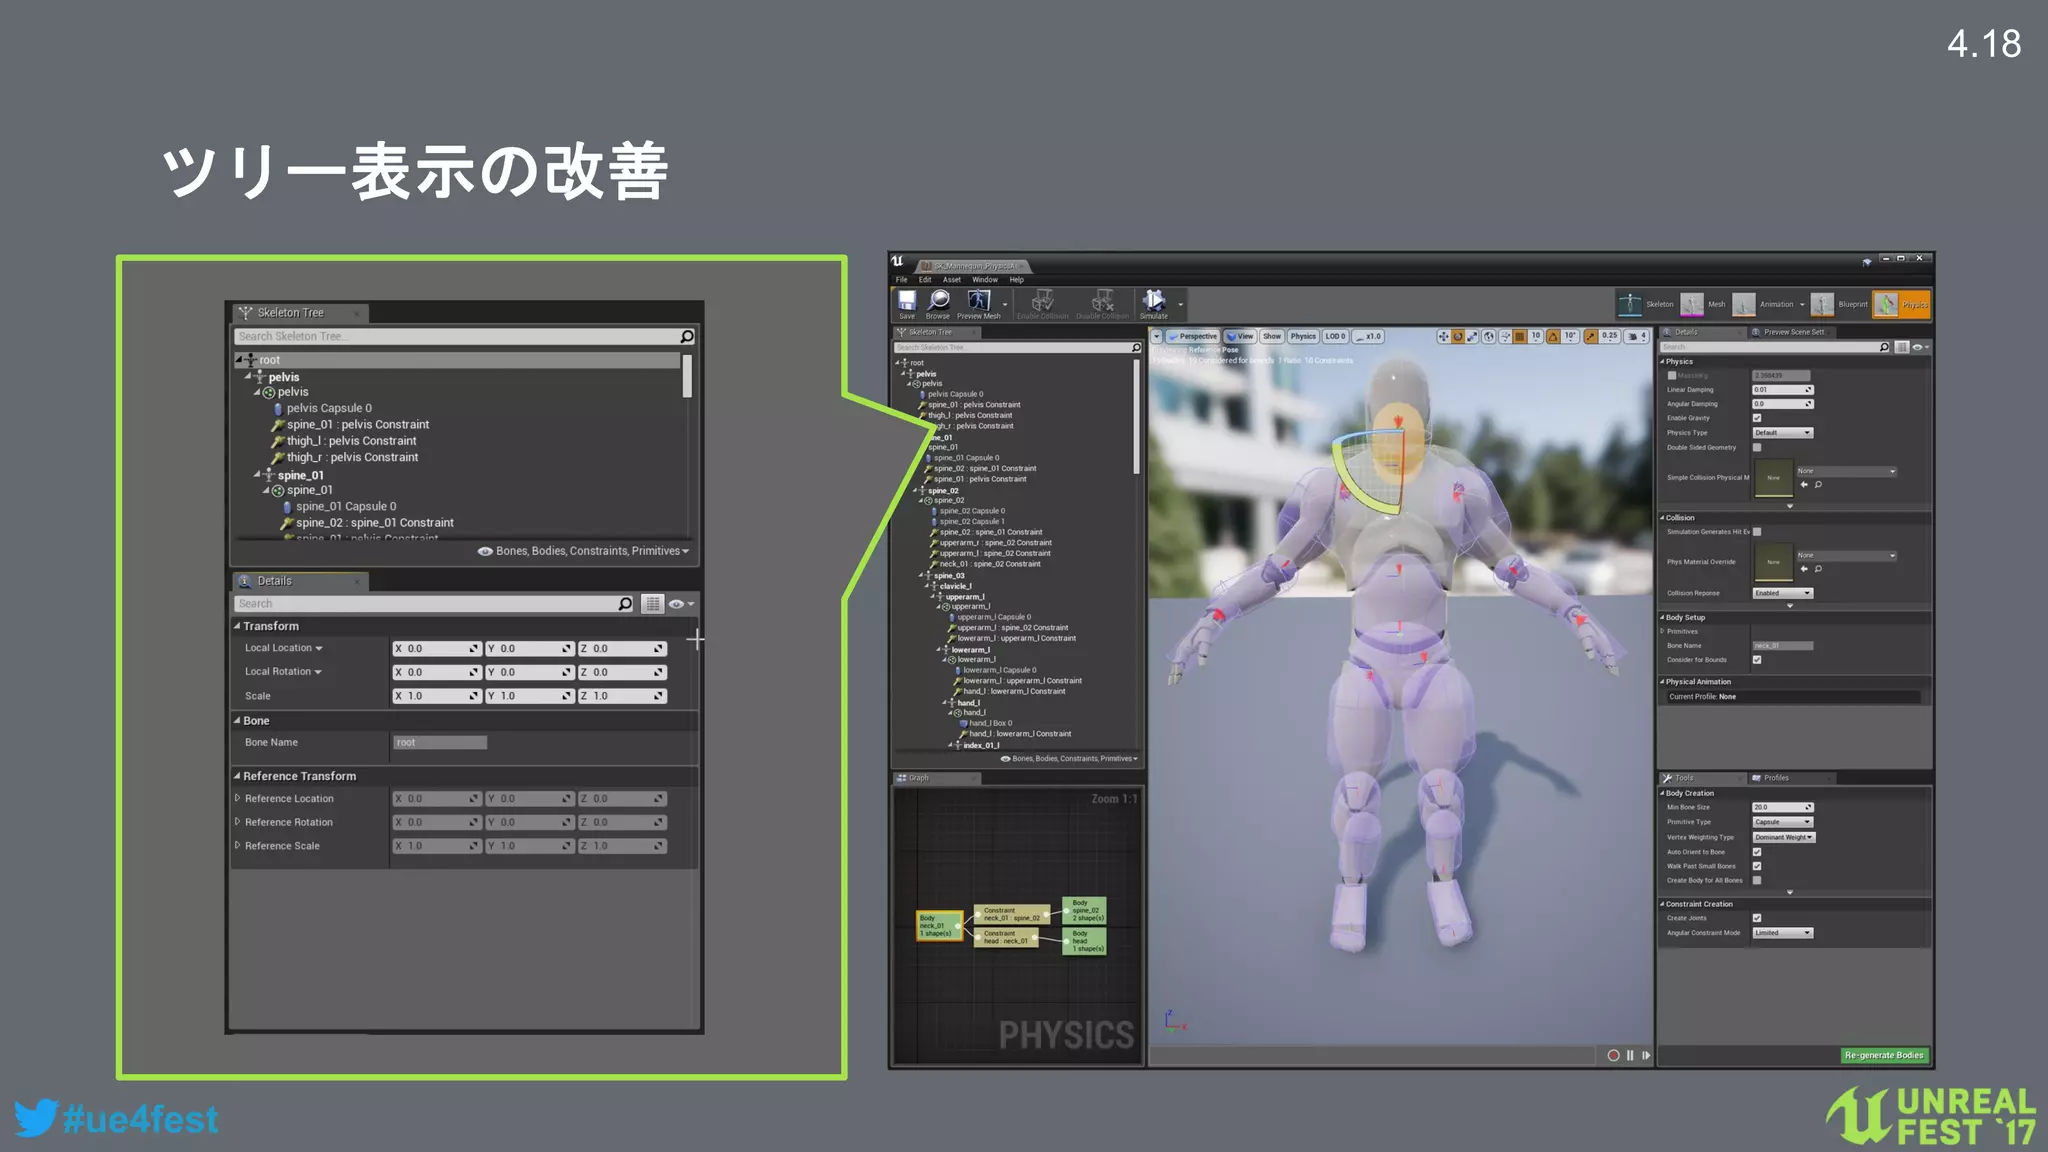This screenshot has height=1152, width=2048.
Task: Open the Vertex Weighting Type dropdown
Action: coord(1784,837)
